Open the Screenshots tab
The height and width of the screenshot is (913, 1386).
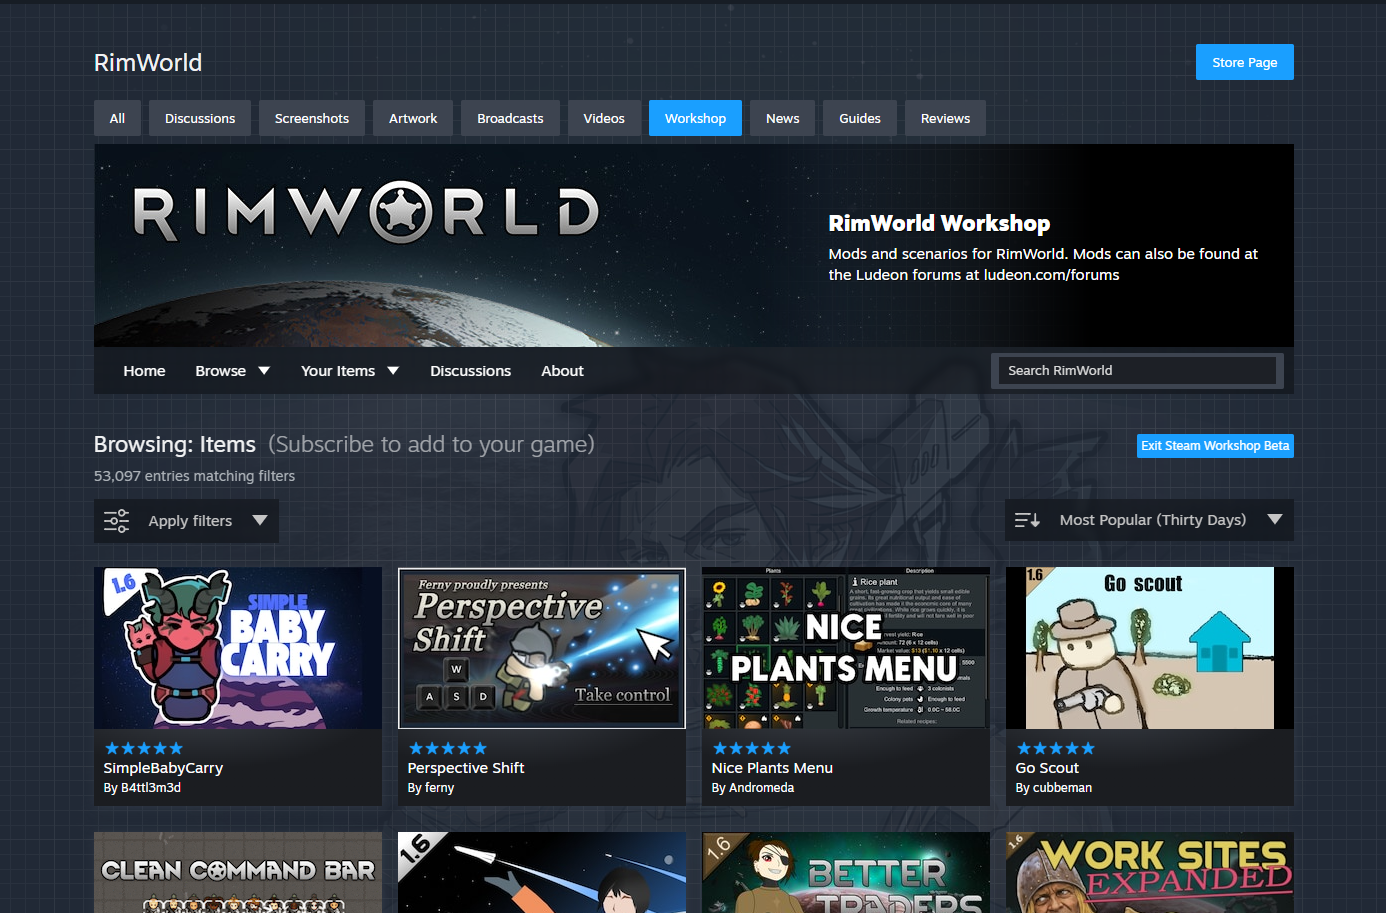[311, 118]
